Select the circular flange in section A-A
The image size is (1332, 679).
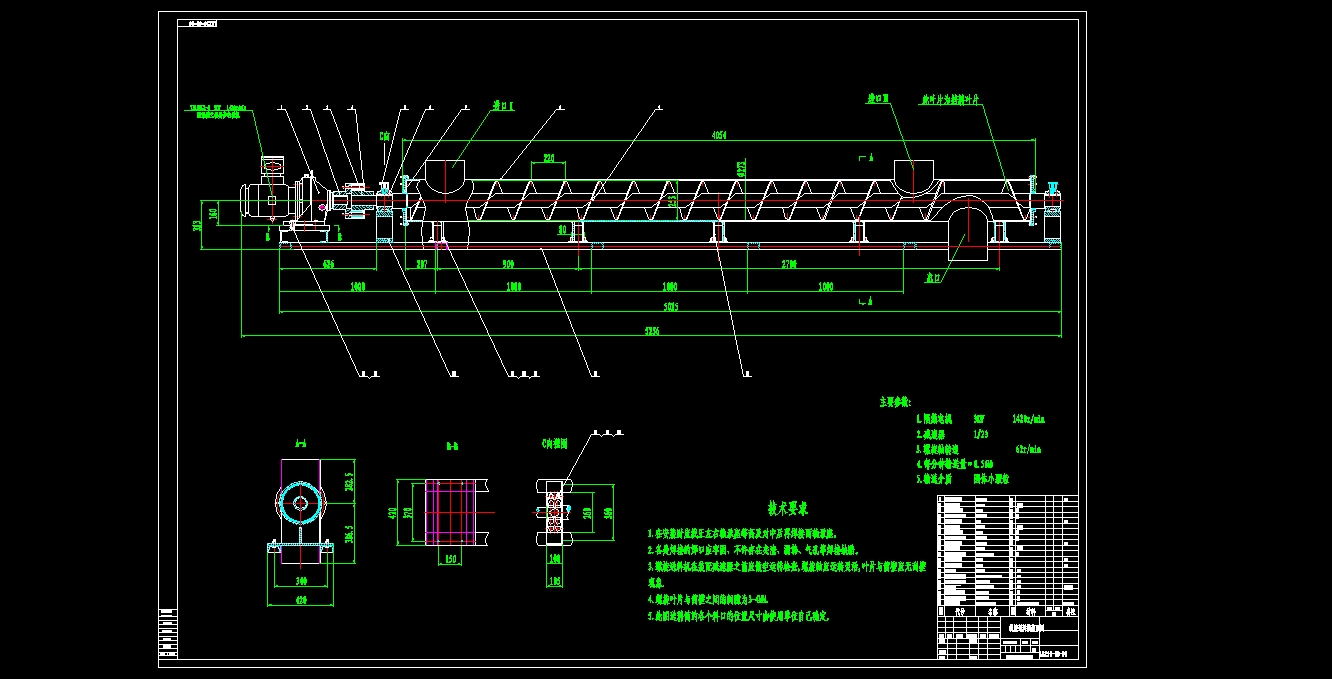click(299, 505)
